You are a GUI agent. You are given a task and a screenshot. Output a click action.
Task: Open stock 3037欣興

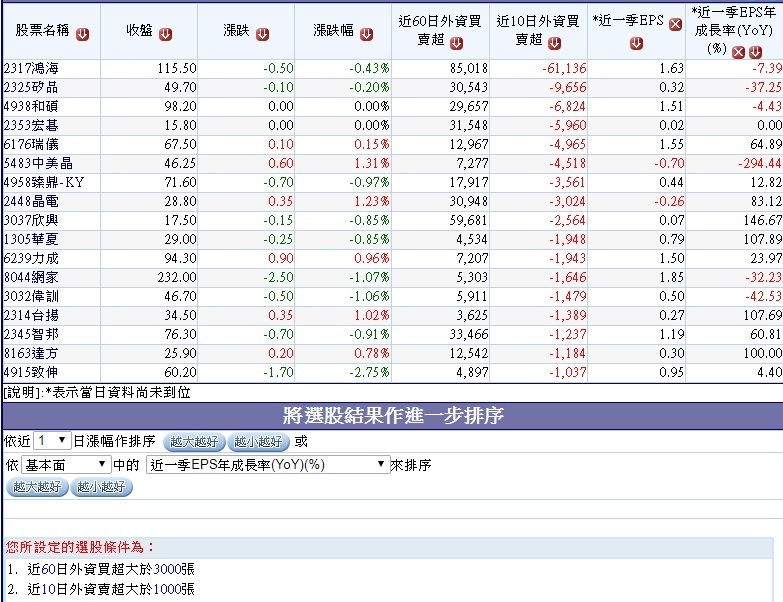(31, 220)
